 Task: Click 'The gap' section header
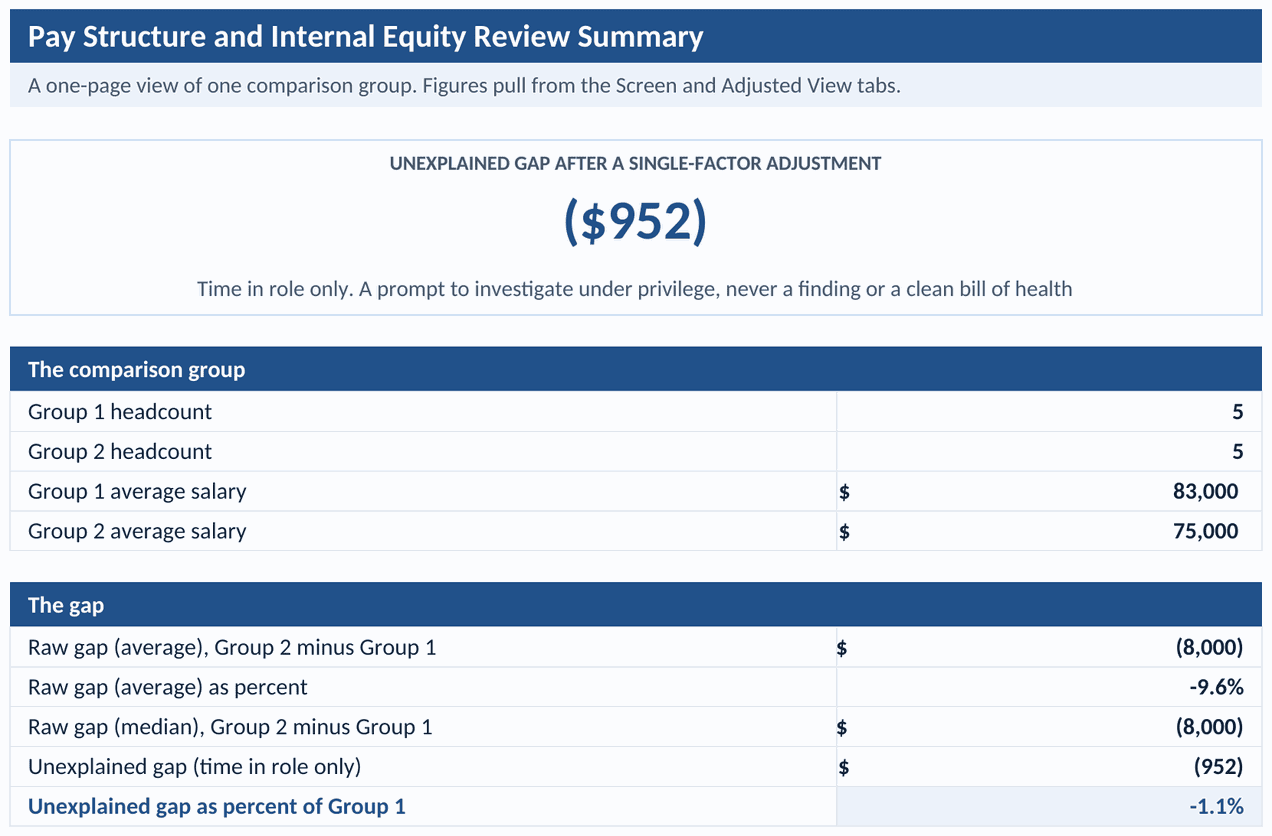tap(635, 605)
